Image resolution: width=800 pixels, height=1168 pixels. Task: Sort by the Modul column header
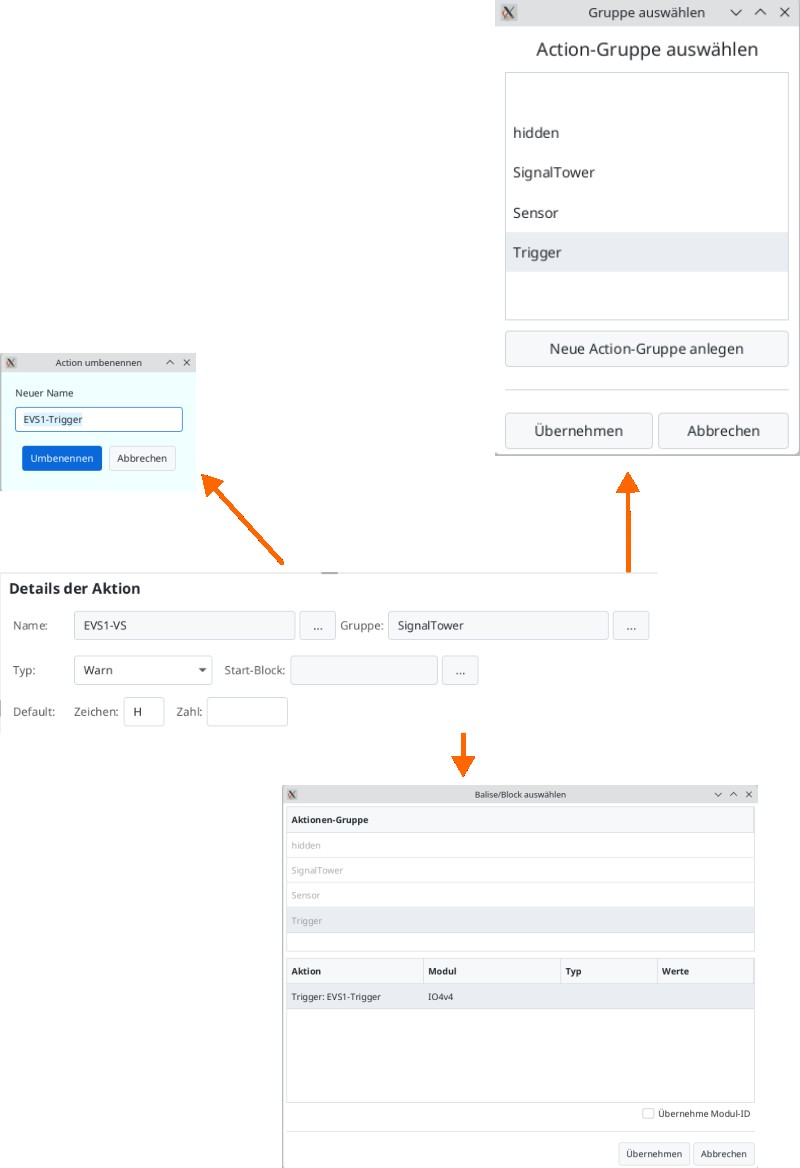coord(492,971)
